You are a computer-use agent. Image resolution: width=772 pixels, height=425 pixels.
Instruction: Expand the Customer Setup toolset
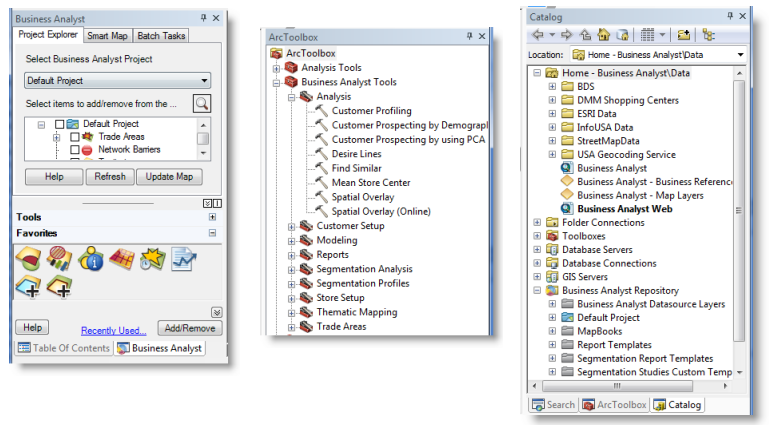[291, 227]
